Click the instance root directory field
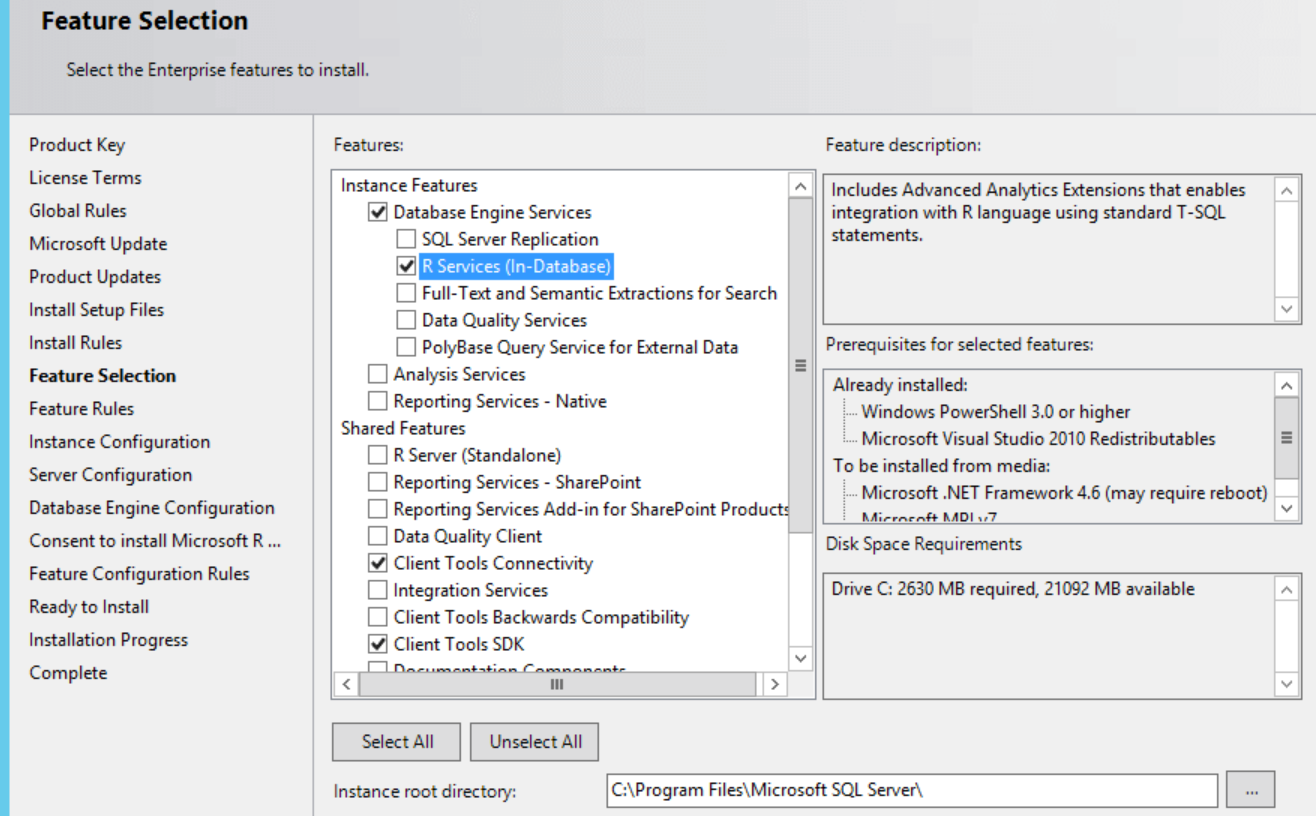The height and width of the screenshot is (816, 1316). click(x=910, y=789)
